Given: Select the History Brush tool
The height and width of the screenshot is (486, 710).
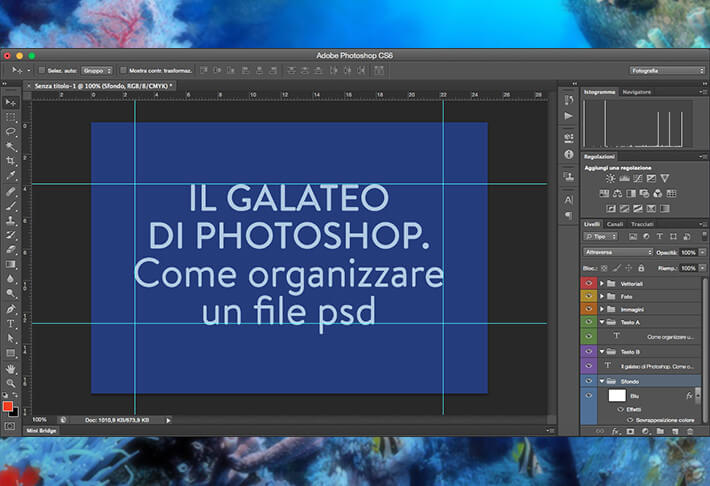Looking at the screenshot, I should click(x=11, y=235).
